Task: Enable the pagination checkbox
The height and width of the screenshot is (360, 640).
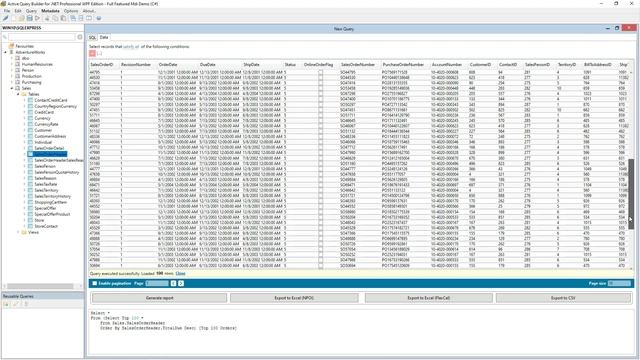Action: (94, 283)
